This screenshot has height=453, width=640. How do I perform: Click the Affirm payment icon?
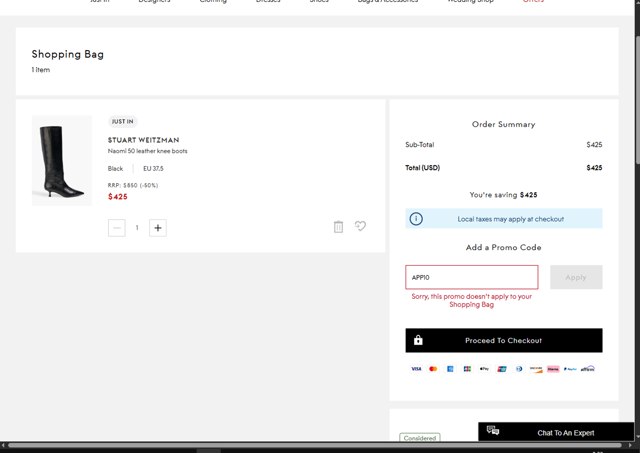pyautogui.click(x=588, y=369)
